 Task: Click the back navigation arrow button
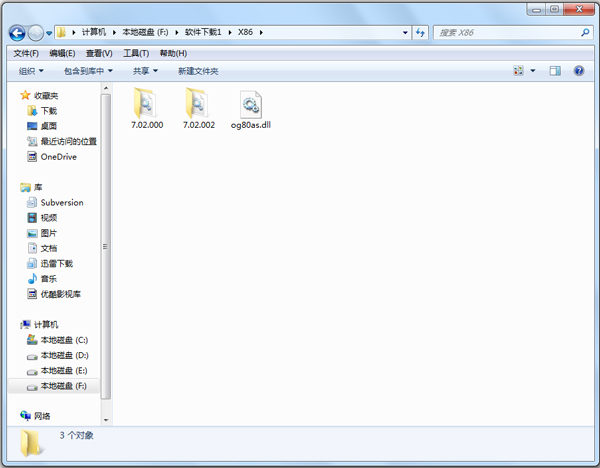click(18, 33)
